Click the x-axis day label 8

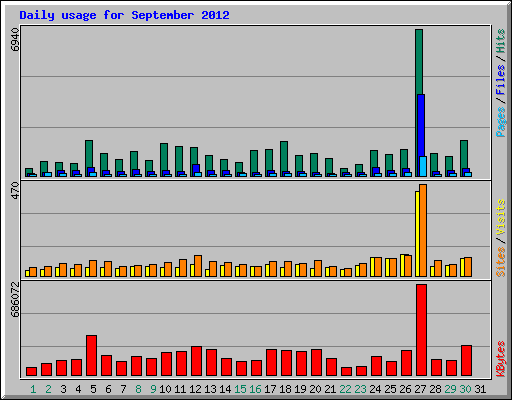[x=138, y=389]
